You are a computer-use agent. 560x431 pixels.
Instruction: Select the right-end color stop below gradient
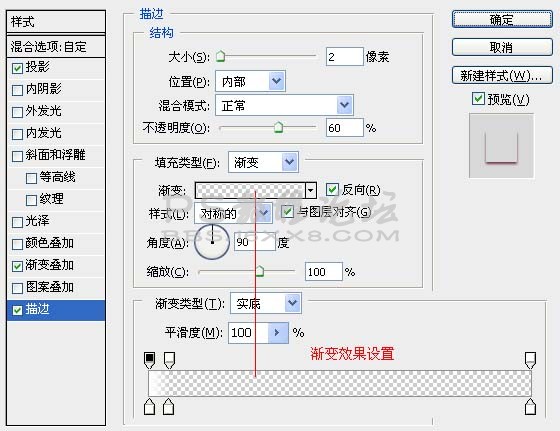point(530,407)
